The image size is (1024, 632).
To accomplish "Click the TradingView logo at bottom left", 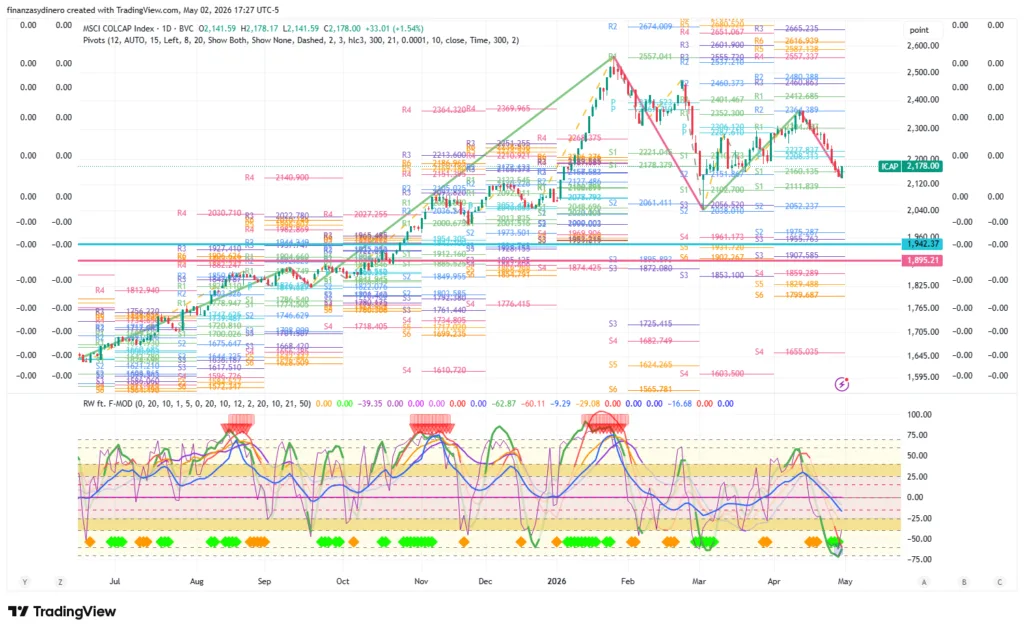I will (x=62, y=612).
